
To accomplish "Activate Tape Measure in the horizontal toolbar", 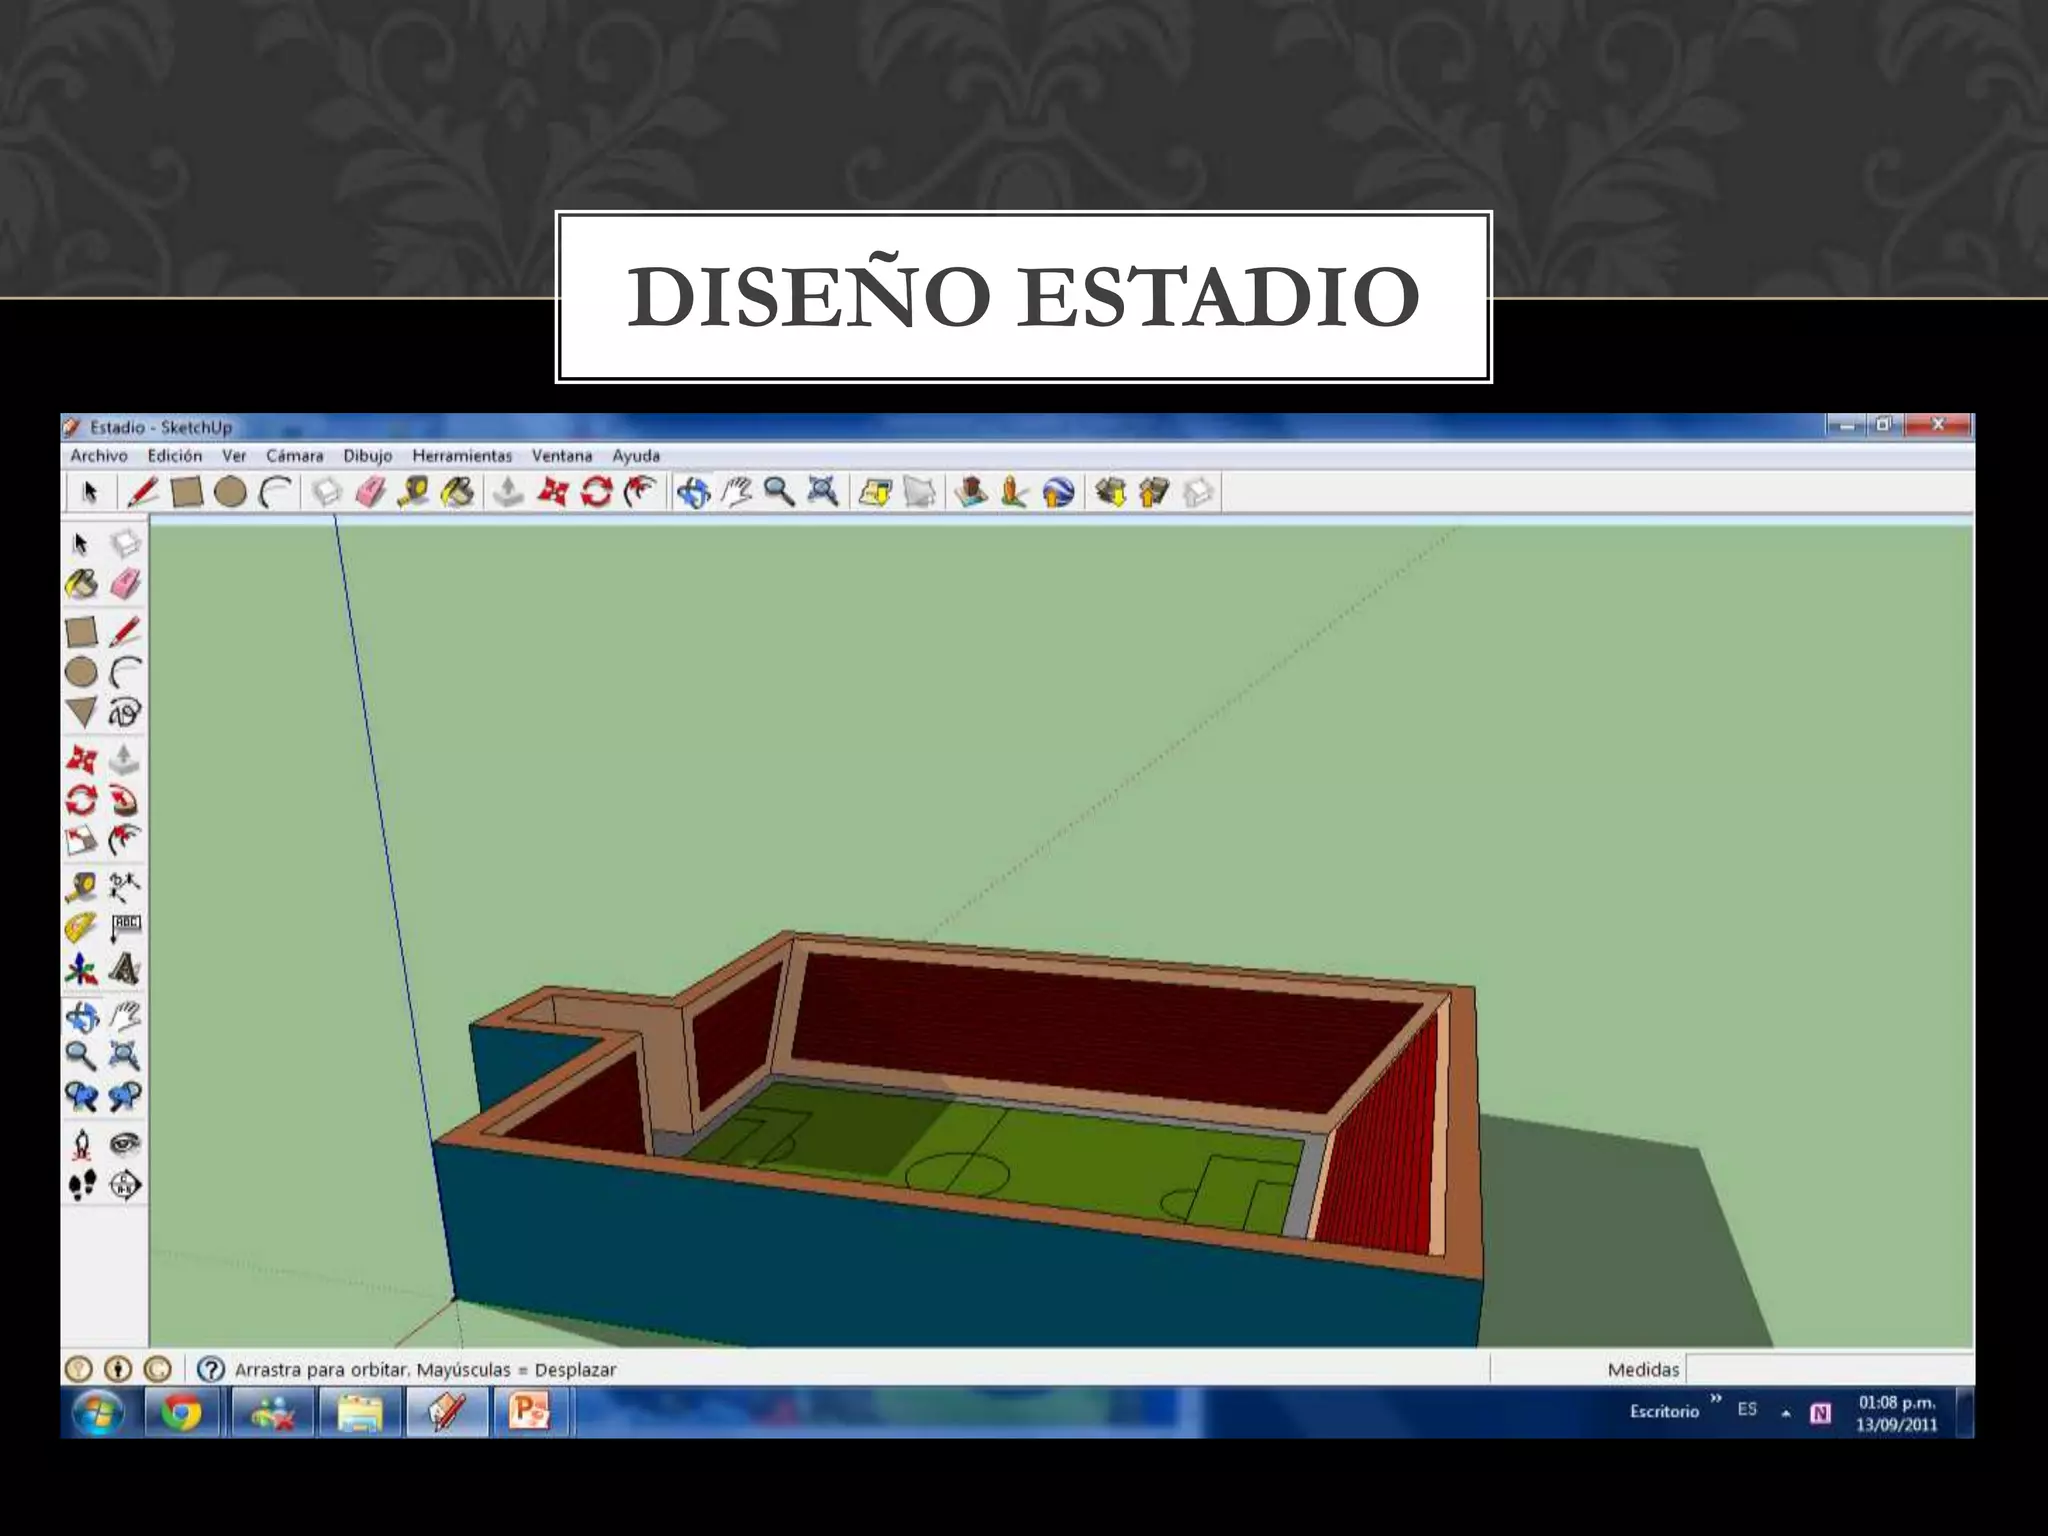I will [x=413, y=492].
